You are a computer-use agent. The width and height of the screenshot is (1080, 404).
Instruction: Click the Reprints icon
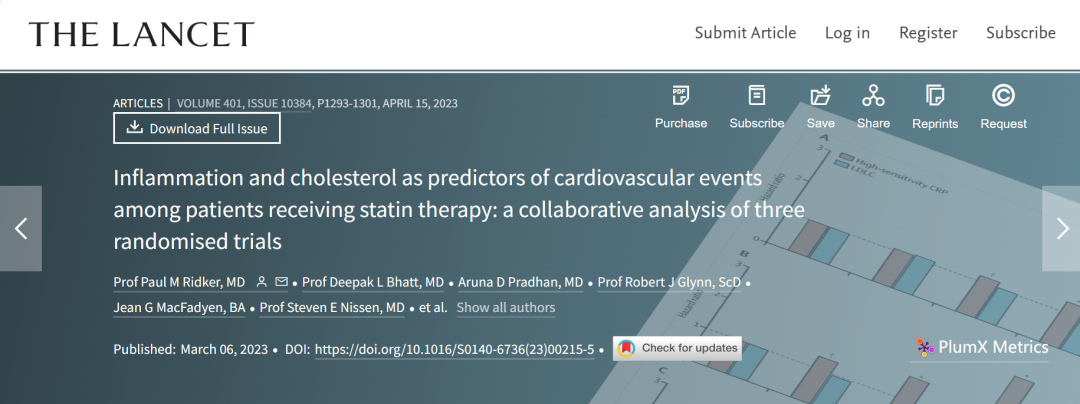[935, 96]
